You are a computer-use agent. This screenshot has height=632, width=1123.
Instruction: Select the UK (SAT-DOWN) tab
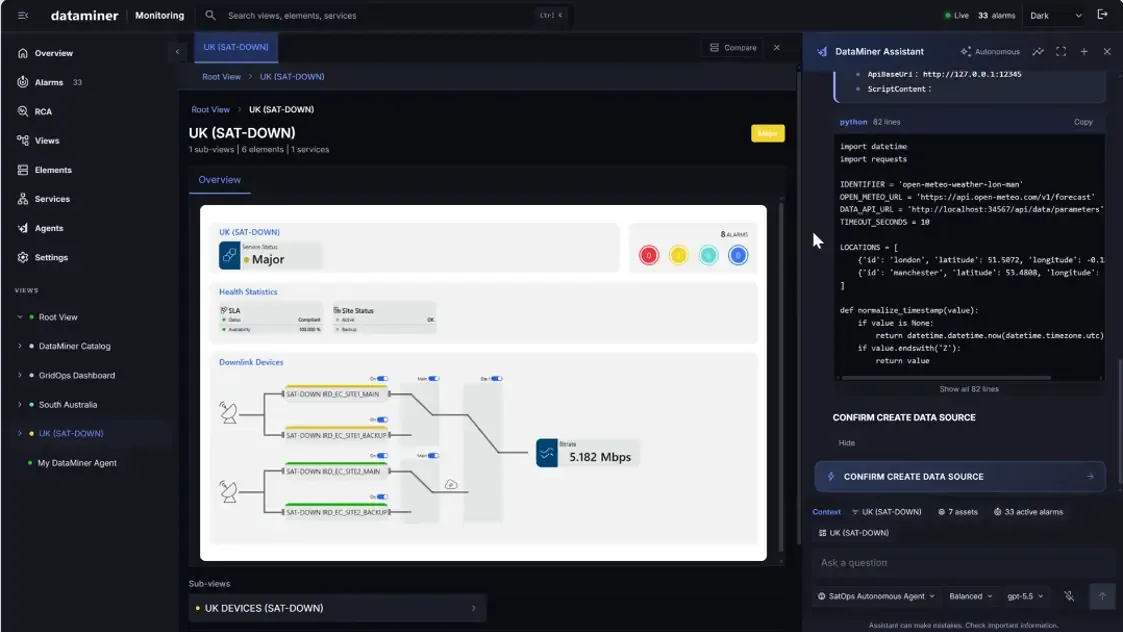236,47
